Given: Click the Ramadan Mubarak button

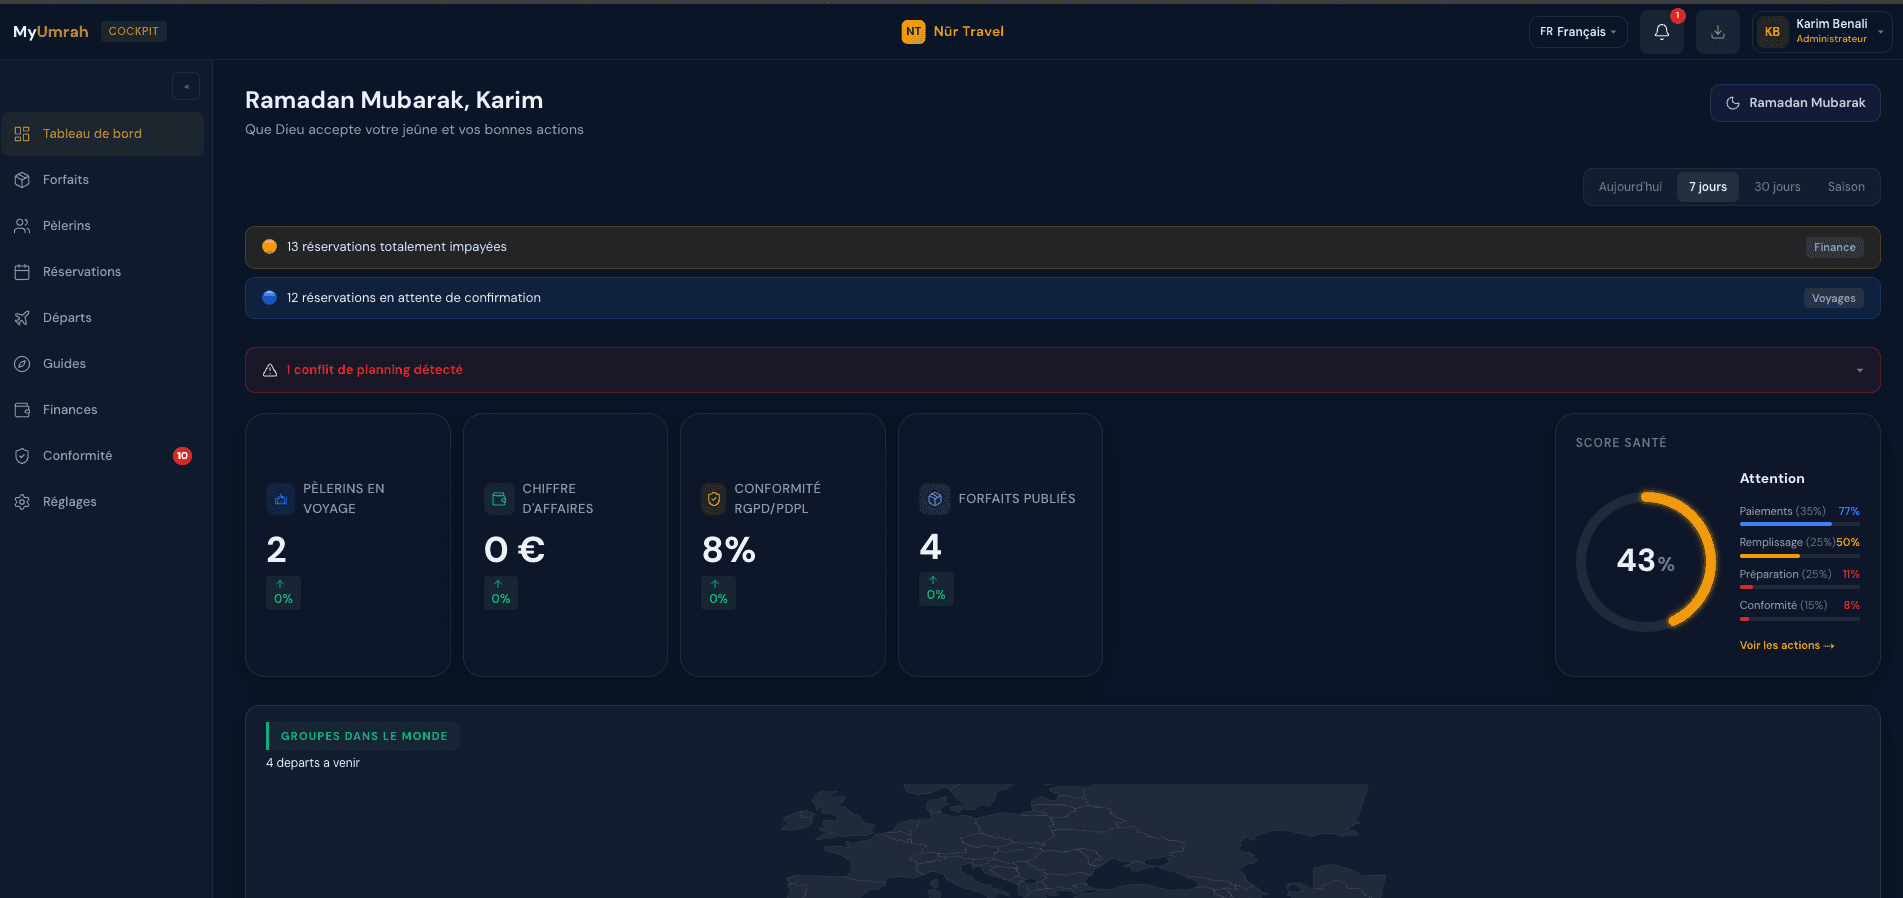Looking at the screenshot, I should (x=1795, y=103).
